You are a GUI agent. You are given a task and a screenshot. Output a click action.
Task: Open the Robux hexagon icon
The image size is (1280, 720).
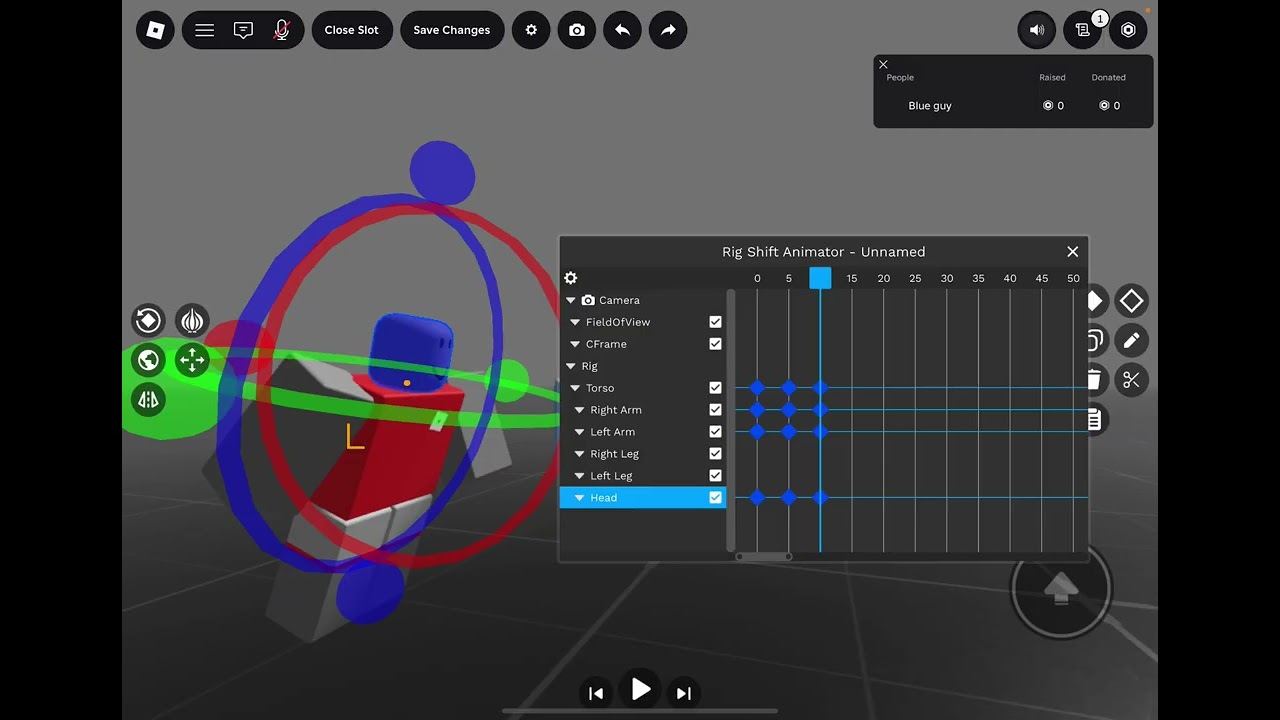[1128, 30]
